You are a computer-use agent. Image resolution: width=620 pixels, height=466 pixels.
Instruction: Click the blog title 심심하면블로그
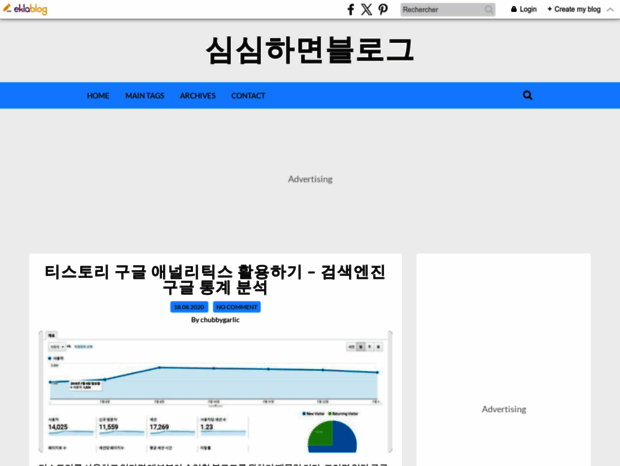tap(309, 50)
